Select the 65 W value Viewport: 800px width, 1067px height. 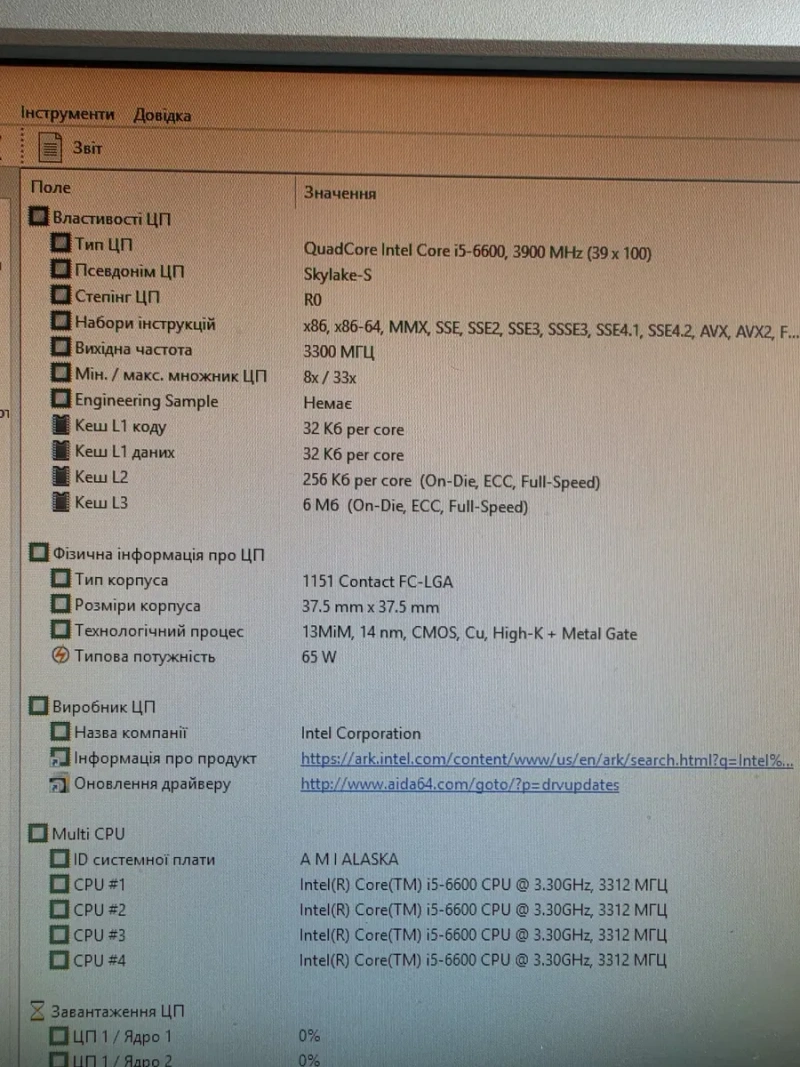point(319,657)
